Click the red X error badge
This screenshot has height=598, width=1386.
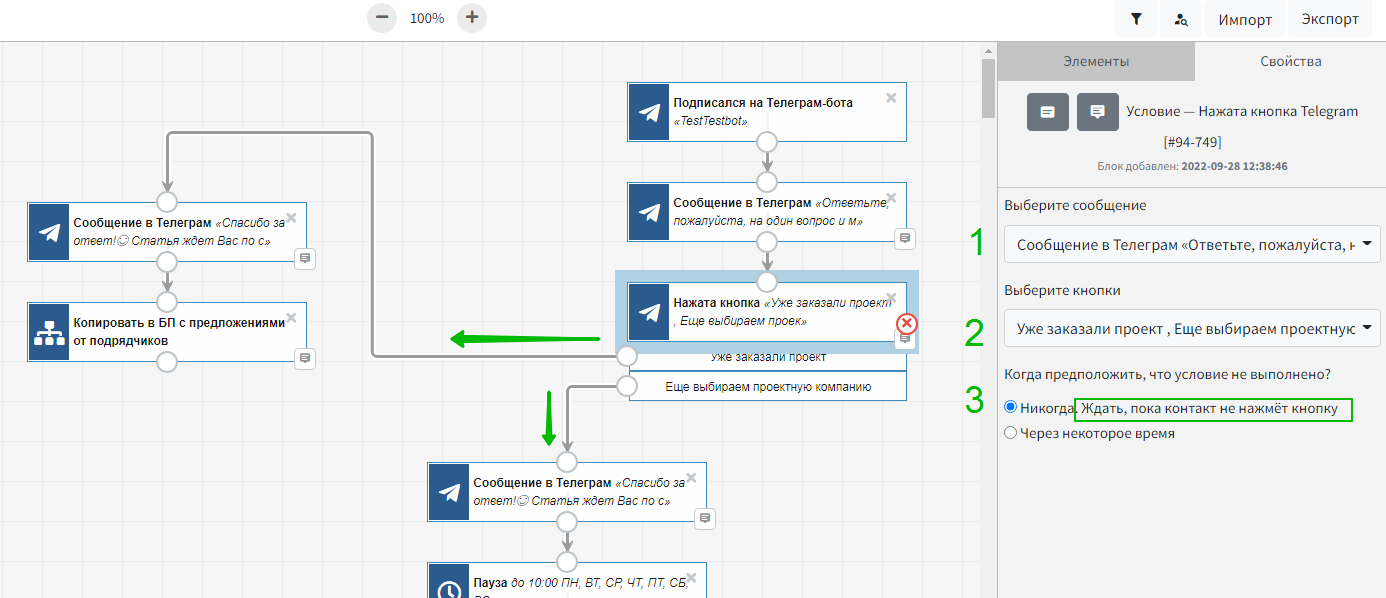coord(906,323)
